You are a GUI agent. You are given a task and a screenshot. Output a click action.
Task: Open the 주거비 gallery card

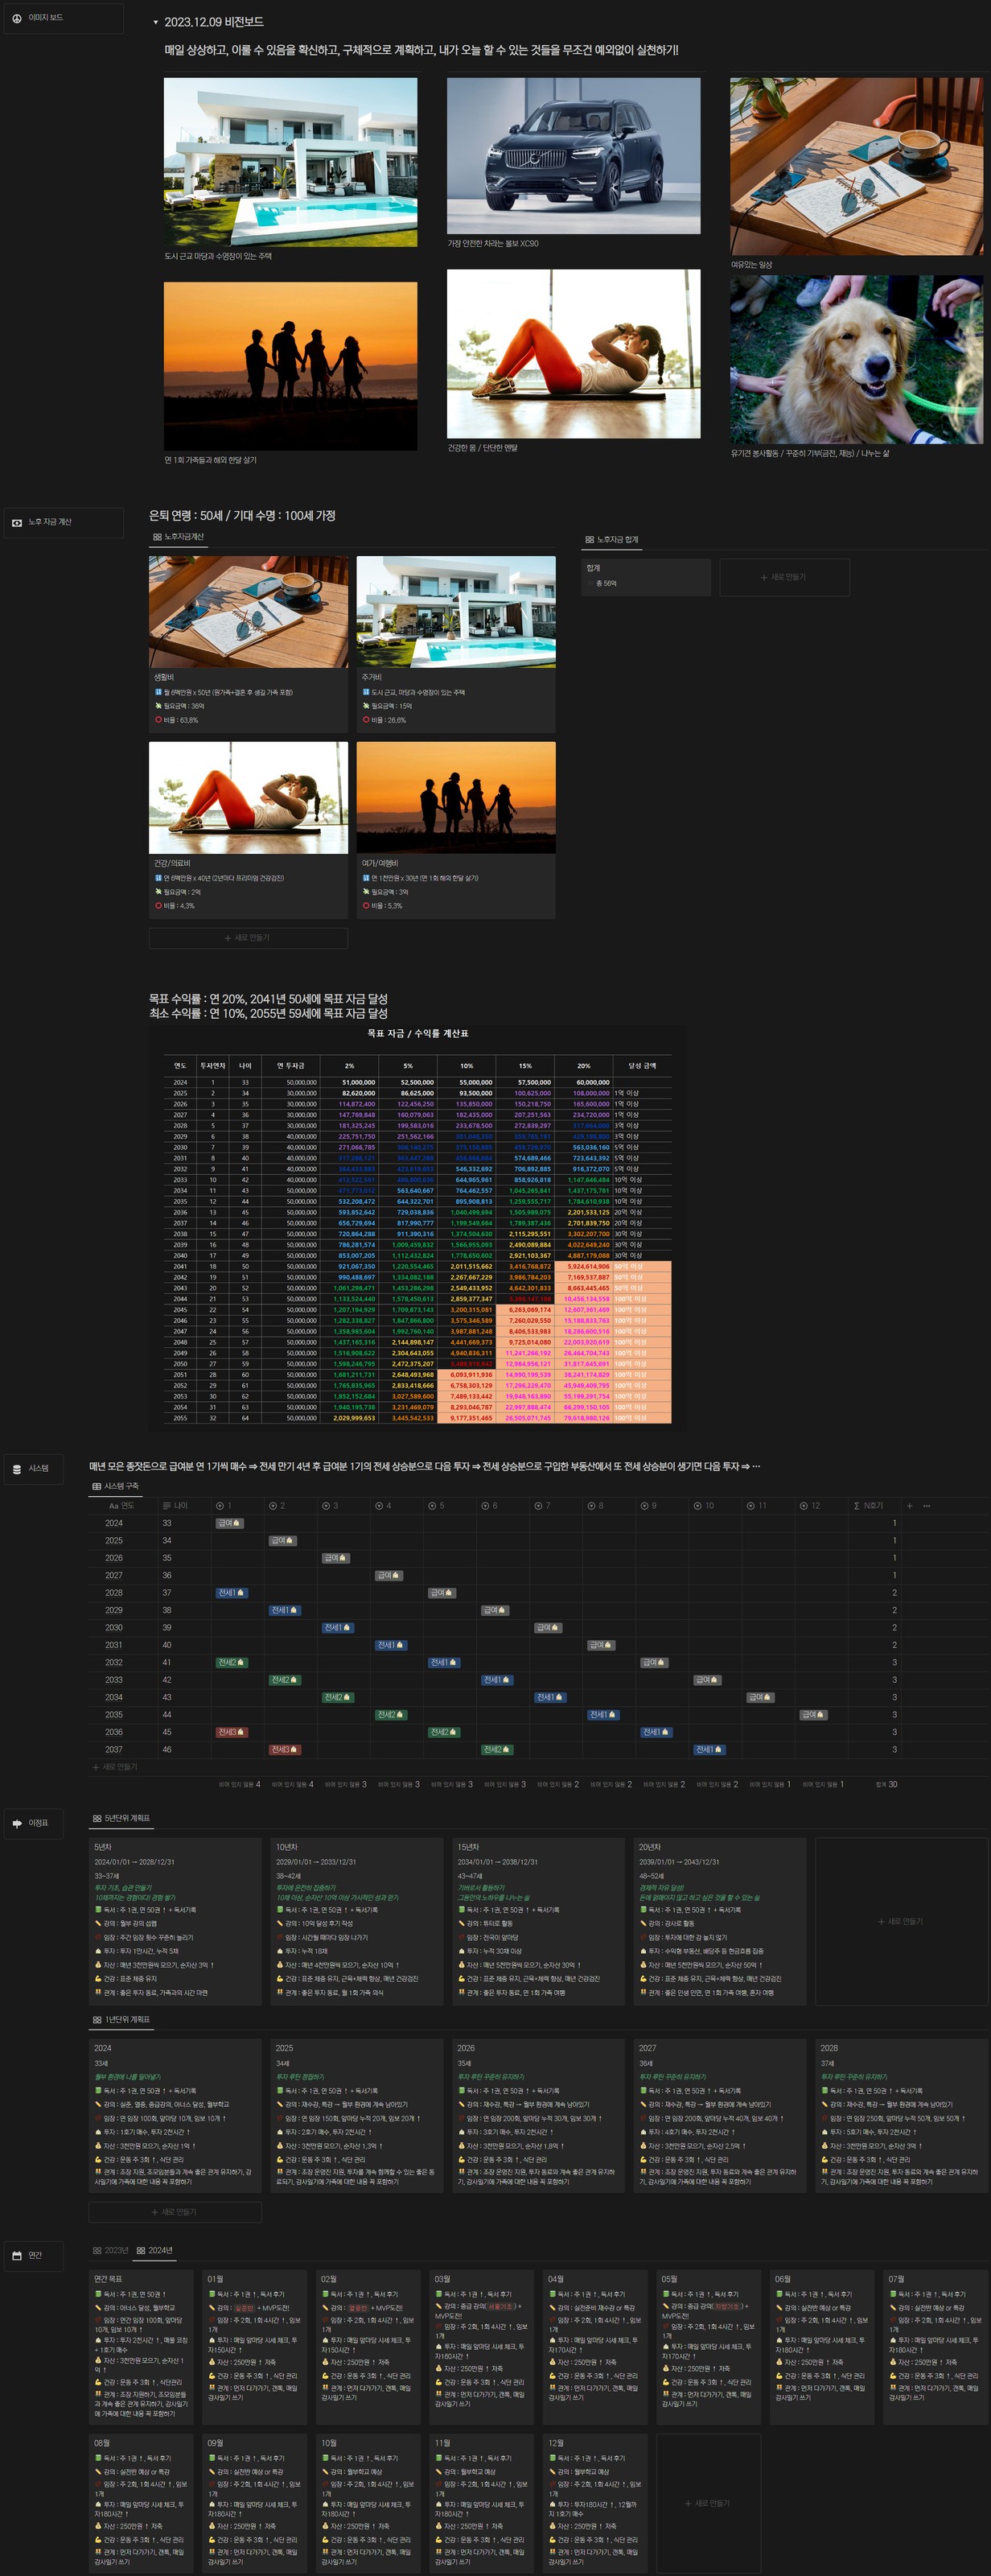pyautogui.click(x=456, y=644)
